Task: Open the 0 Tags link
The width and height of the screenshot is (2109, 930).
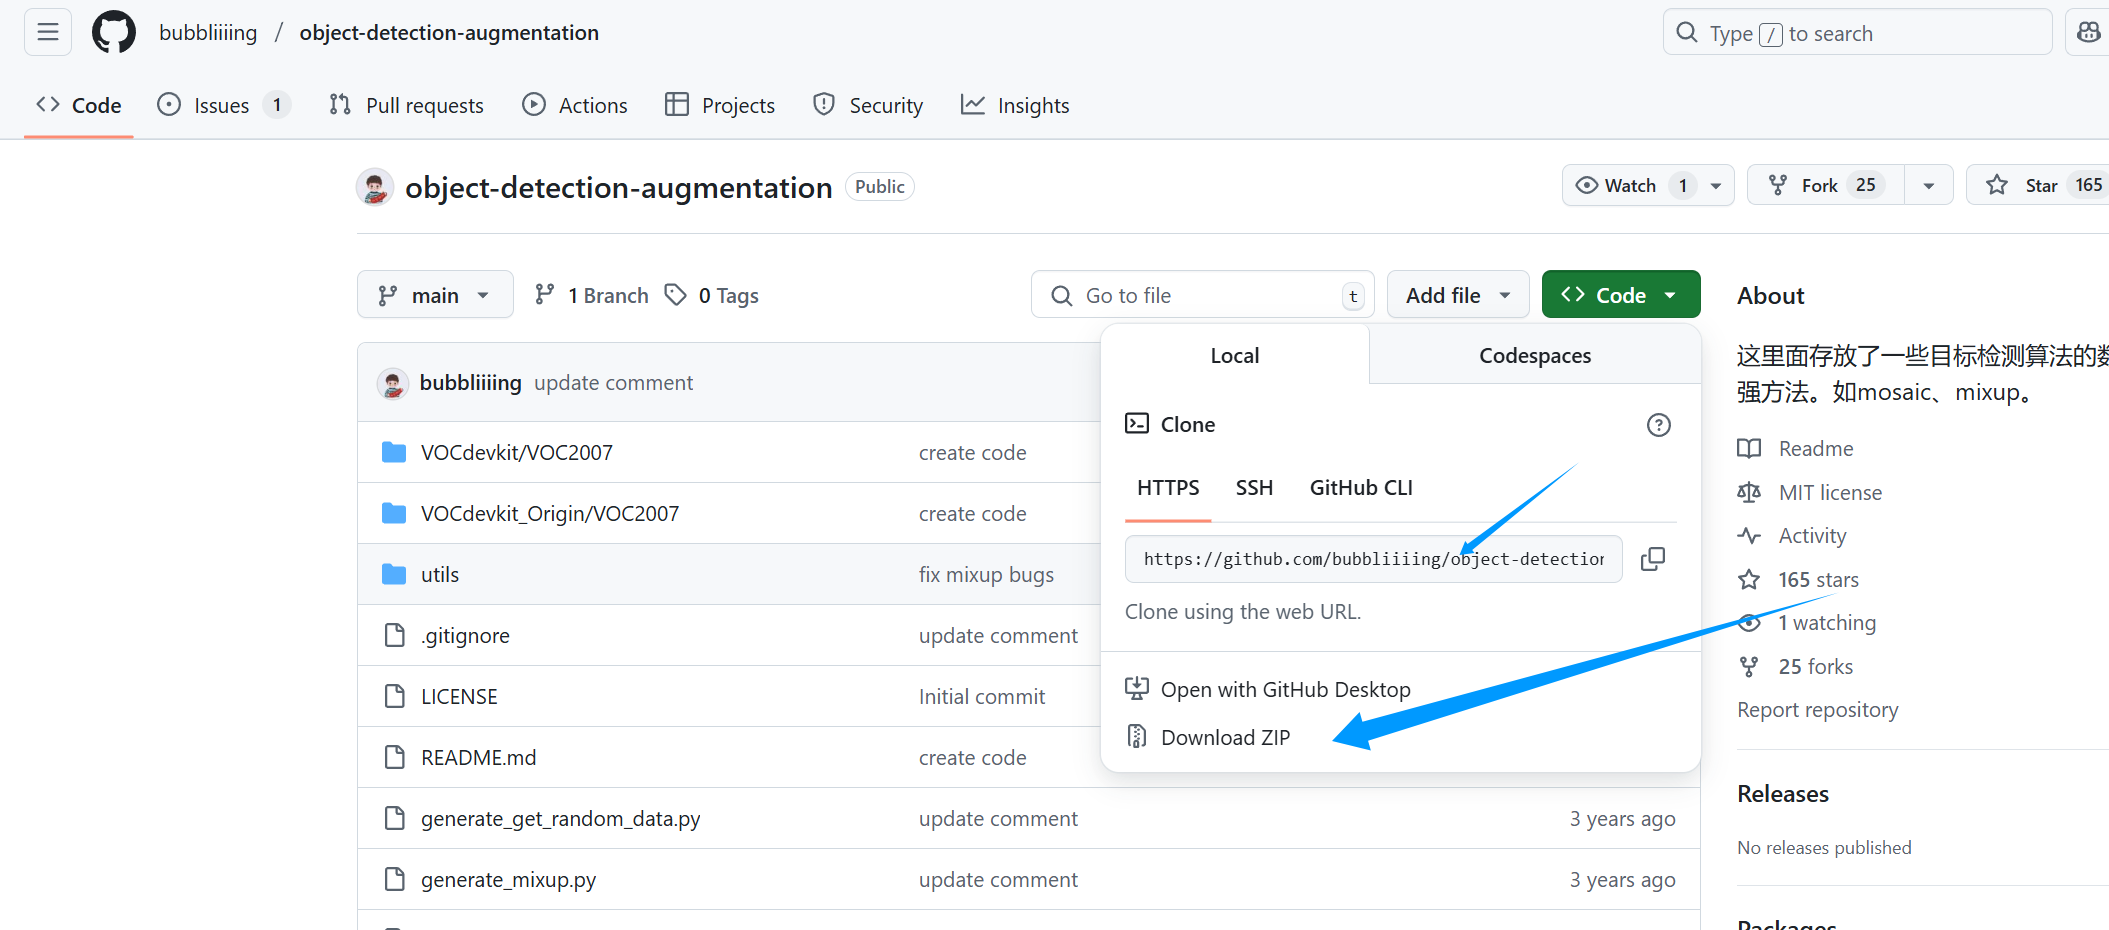Action: tap(713, 295)
